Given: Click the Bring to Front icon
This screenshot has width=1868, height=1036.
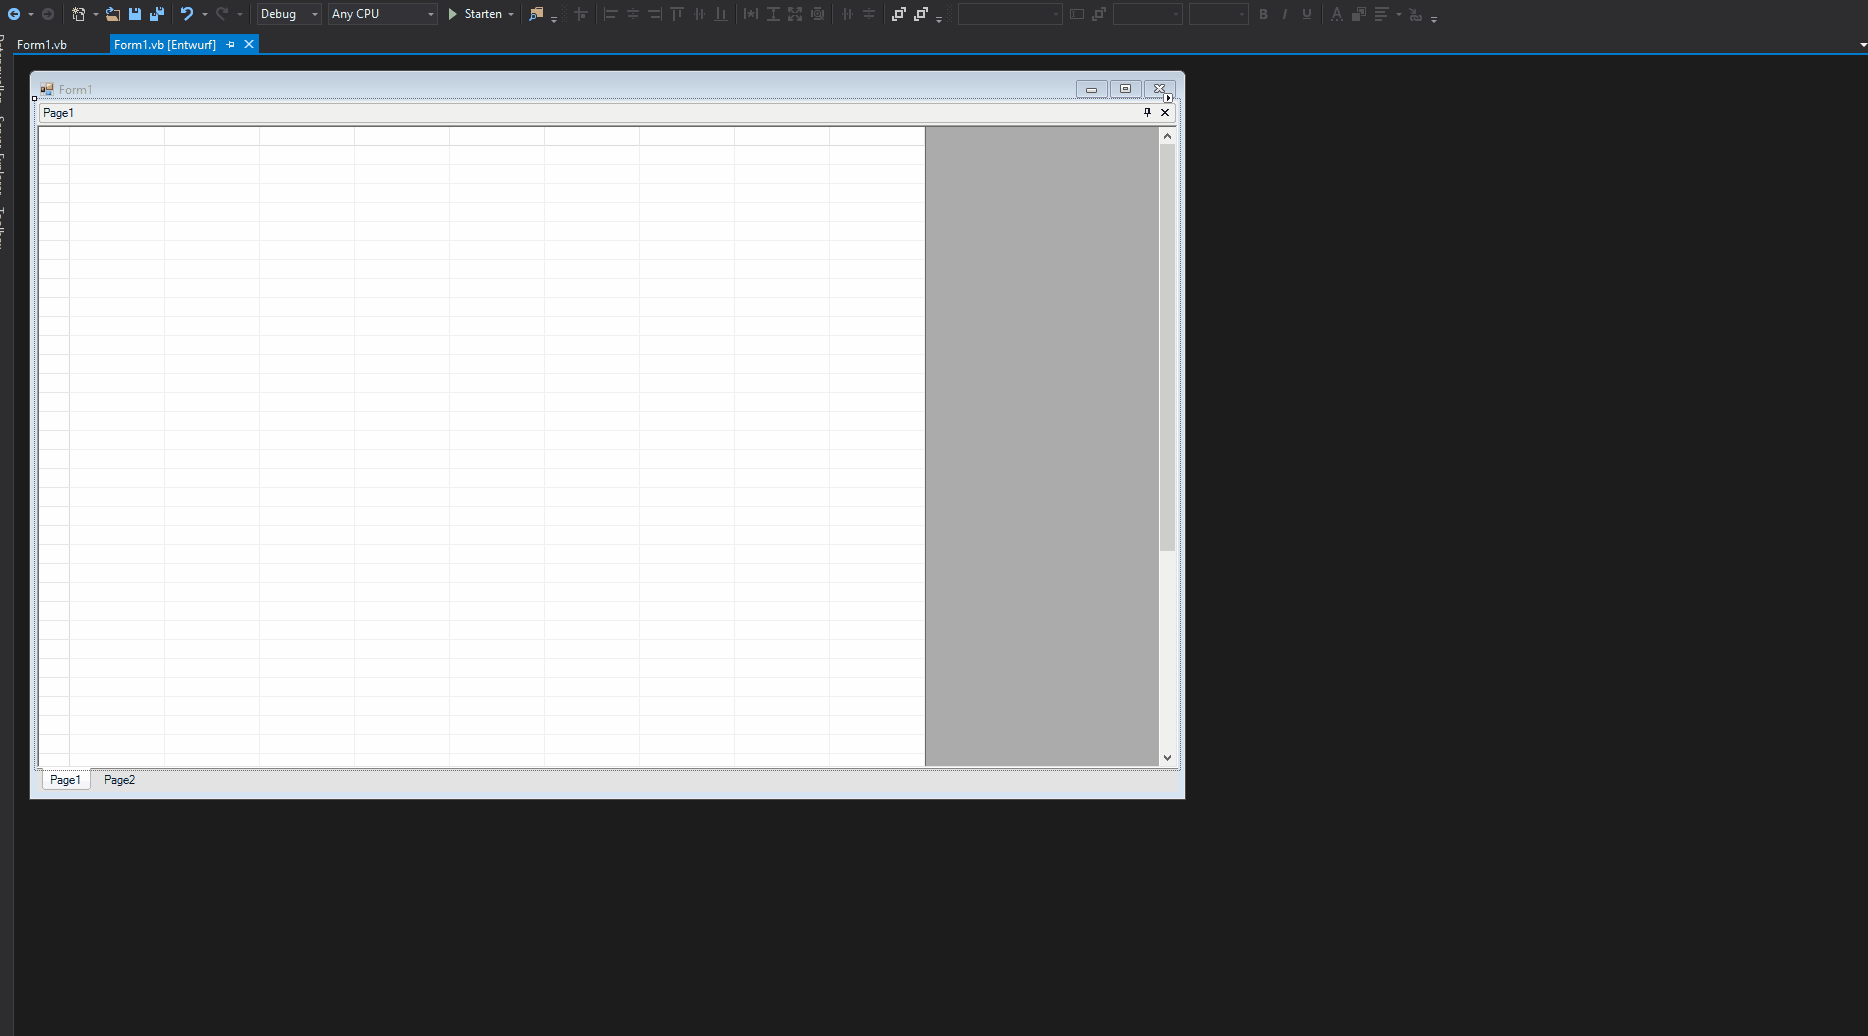Looking at the screenshot, I should 899,14.
